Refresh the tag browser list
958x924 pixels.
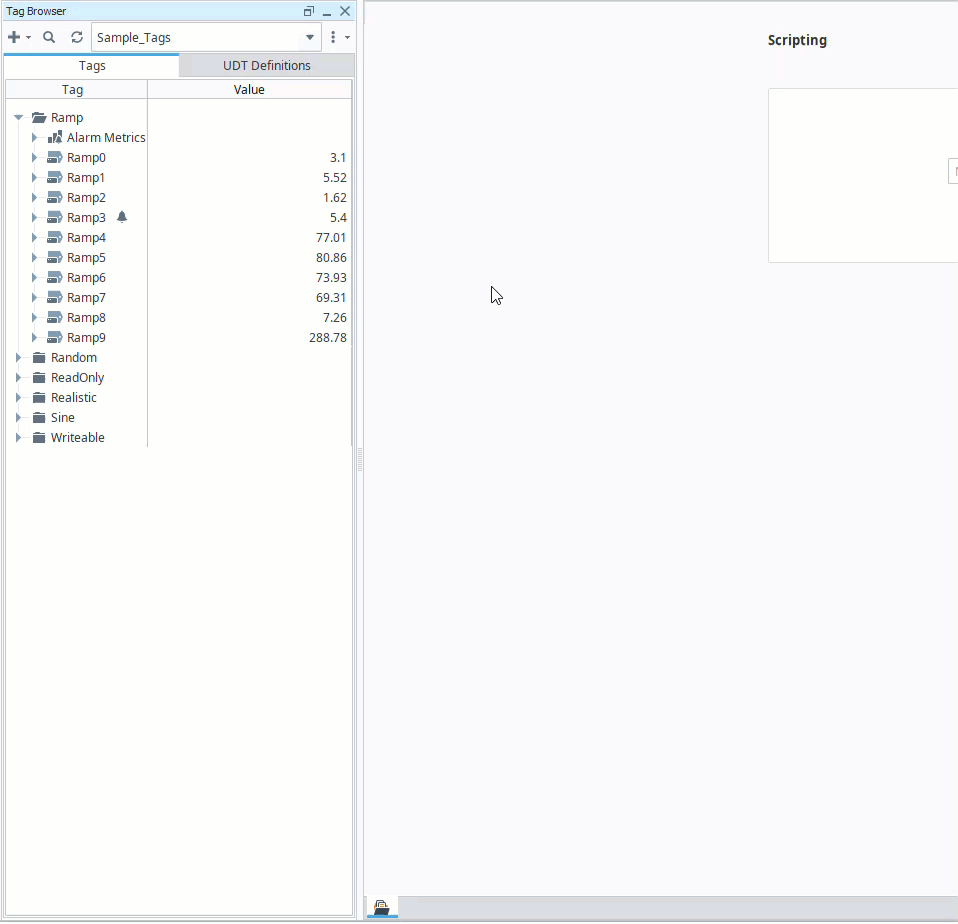[x=77, y=37]
